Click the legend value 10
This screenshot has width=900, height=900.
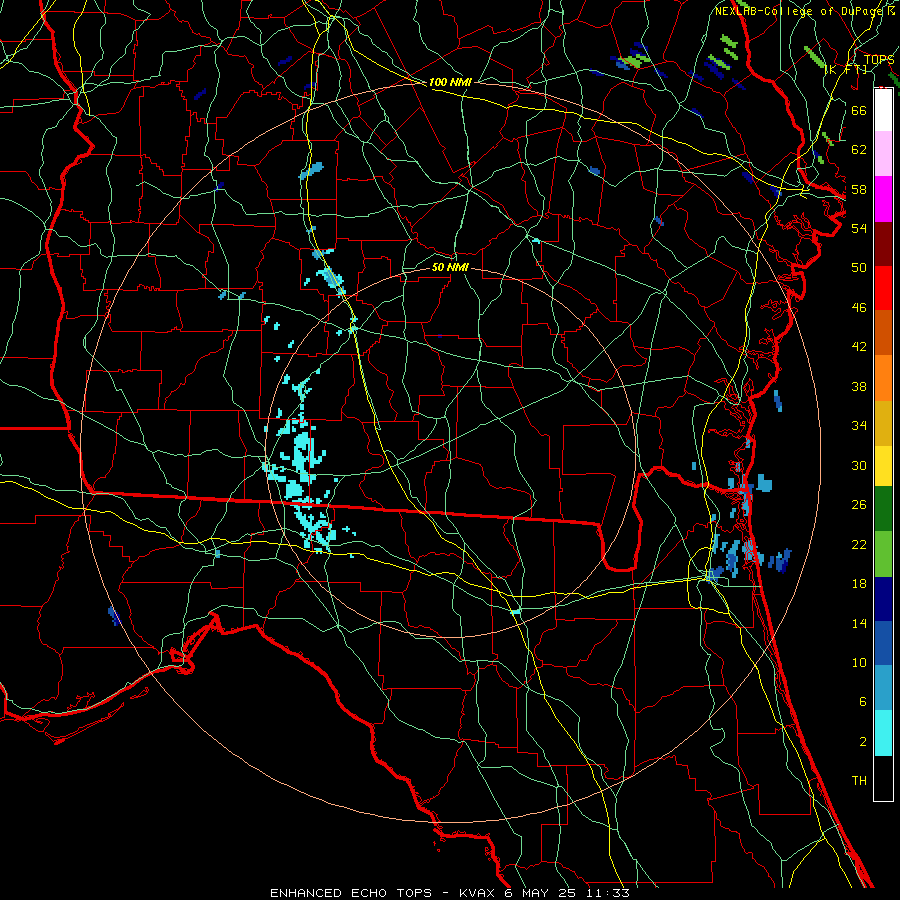coord(859,663)
